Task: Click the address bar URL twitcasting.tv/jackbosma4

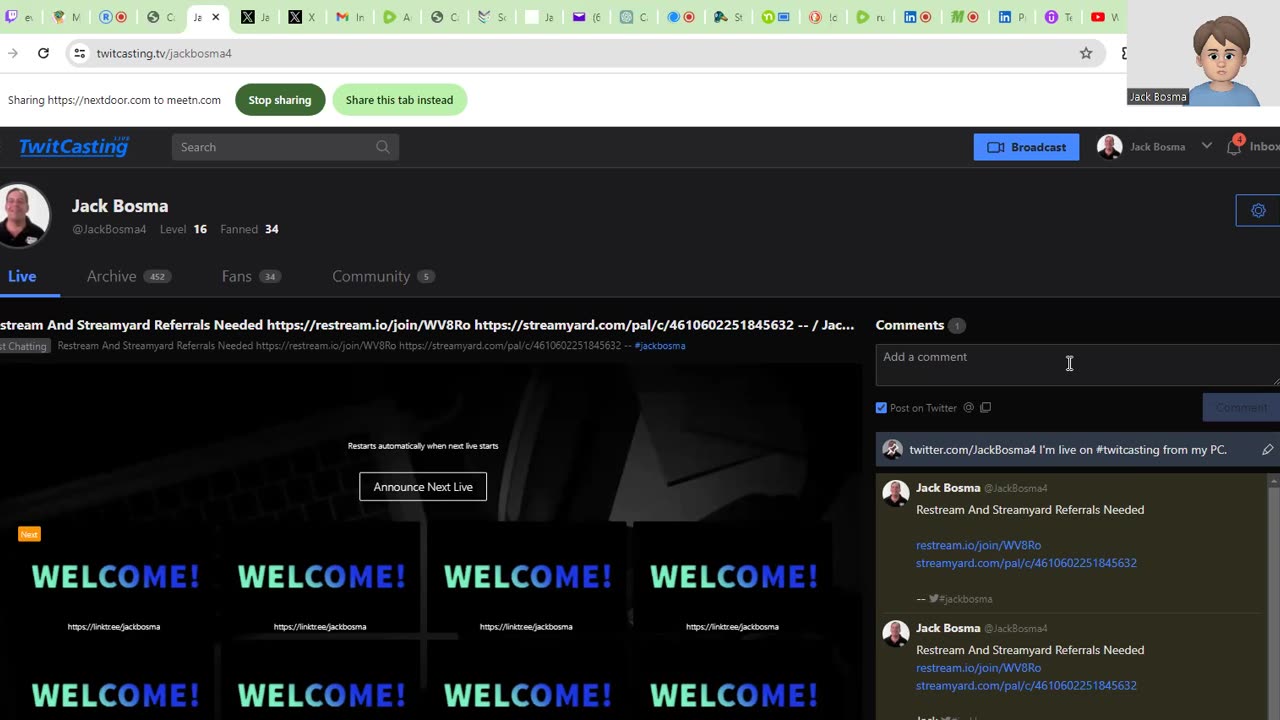Action: pos(164,53)
